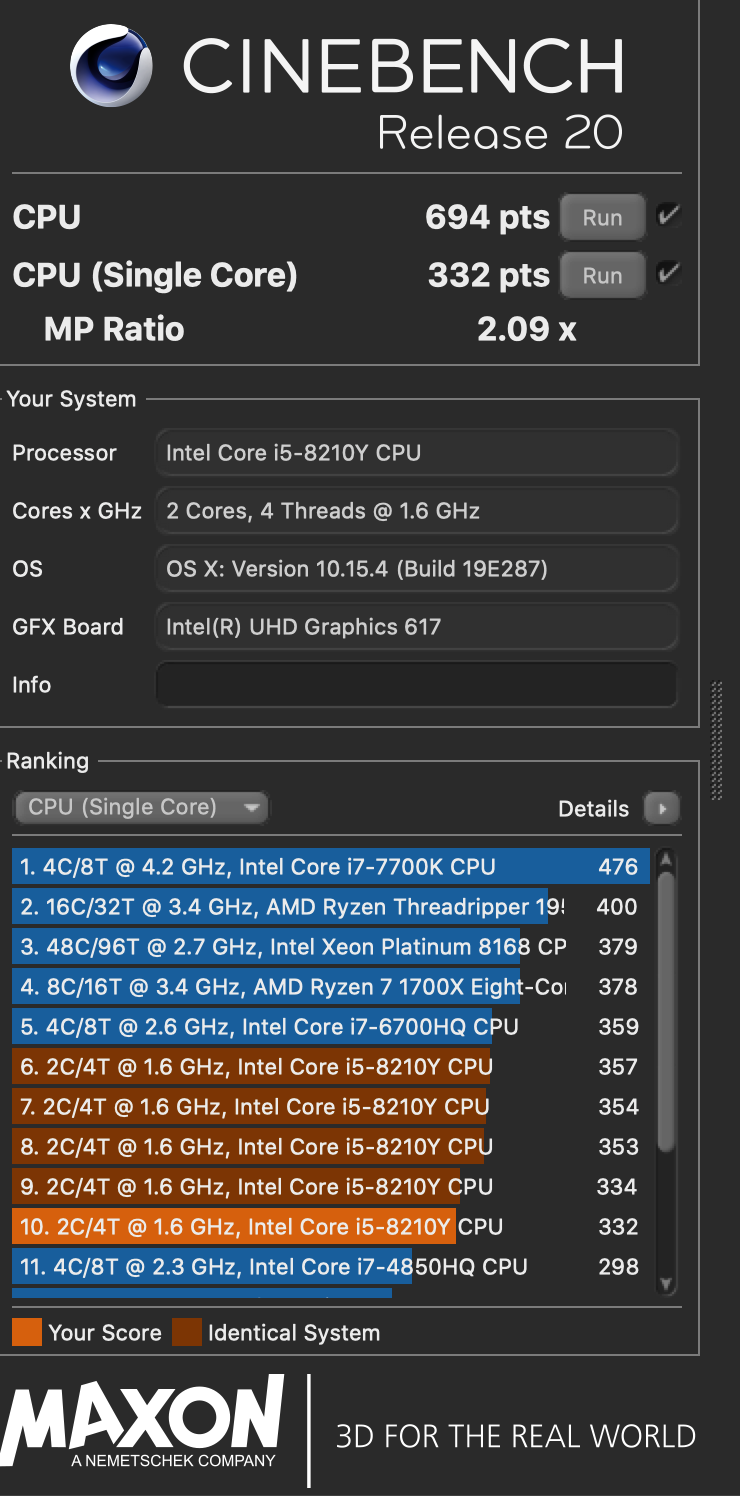The height and width of the screenshot is (1496, 740).
Task: Click the MP Ratio 2.09 x value
Action: pos(527,329)
